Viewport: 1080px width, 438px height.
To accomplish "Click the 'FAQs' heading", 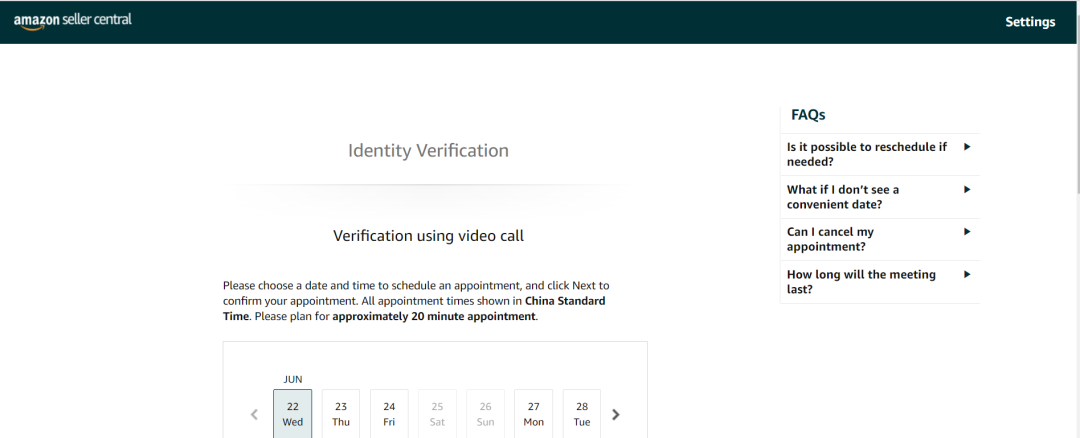I will pyautogui.click(x=809, y=115).
